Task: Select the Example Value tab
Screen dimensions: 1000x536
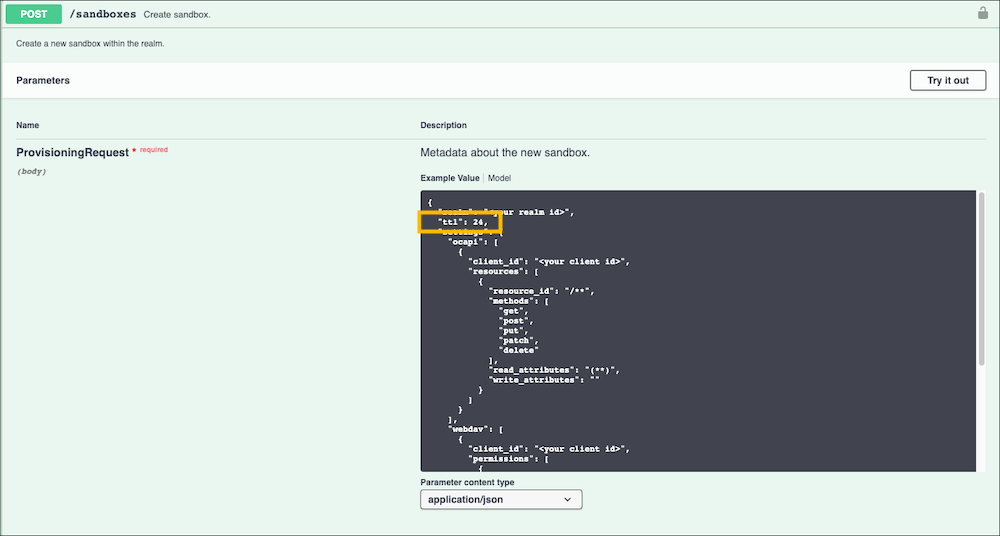Action: pyautogui.click(x=450, y=178)
